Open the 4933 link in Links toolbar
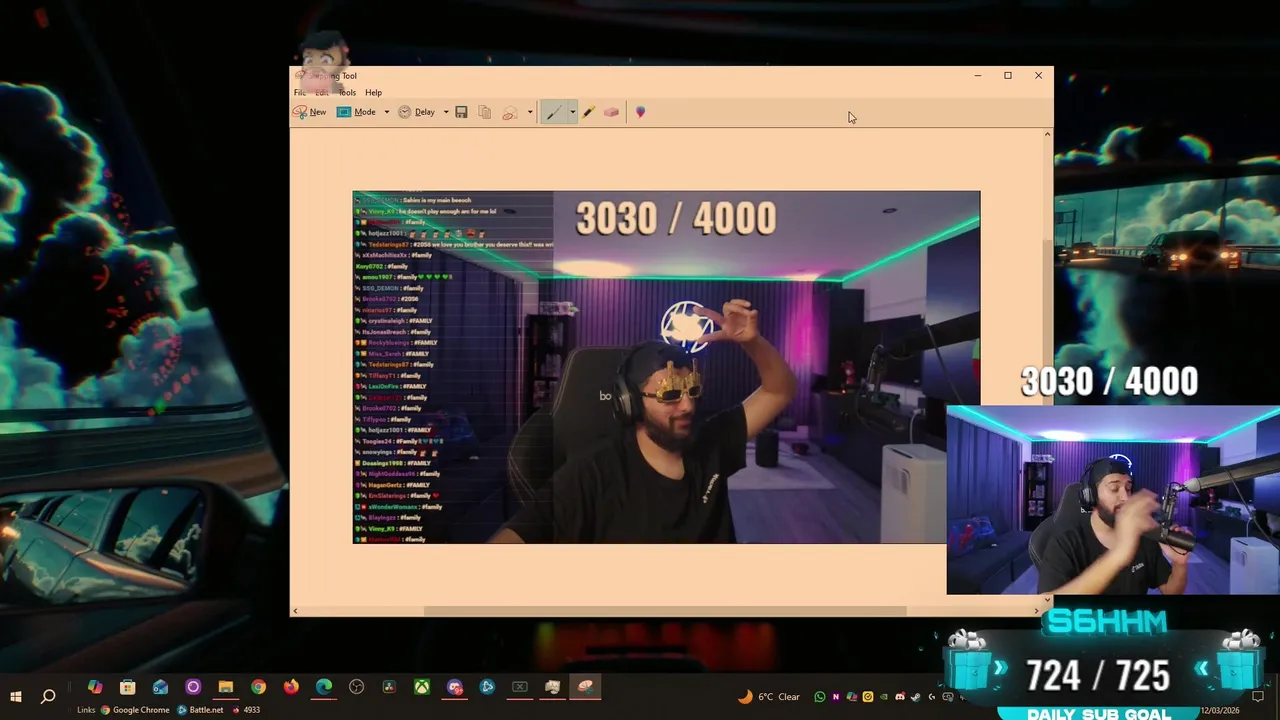1280x720 pixels. pos(246,710)
